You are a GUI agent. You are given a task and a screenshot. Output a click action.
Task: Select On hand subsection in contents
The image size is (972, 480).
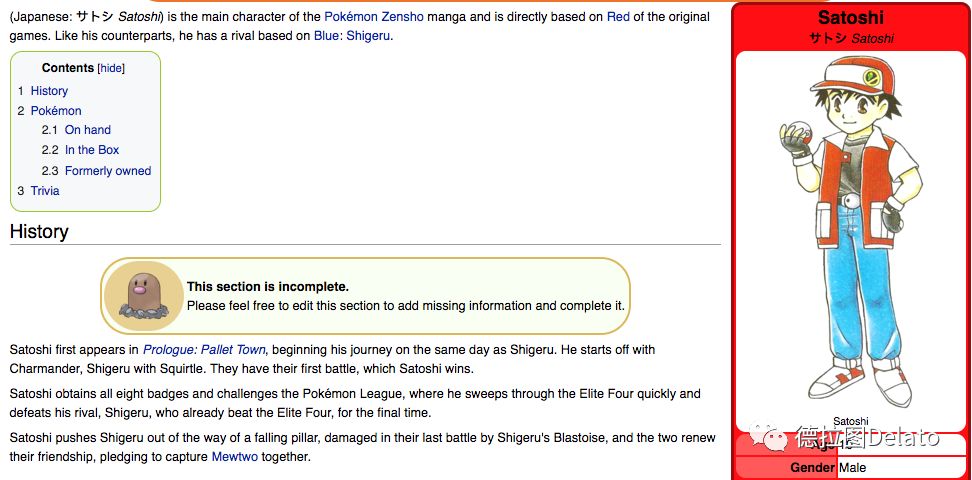pos(87,130)
